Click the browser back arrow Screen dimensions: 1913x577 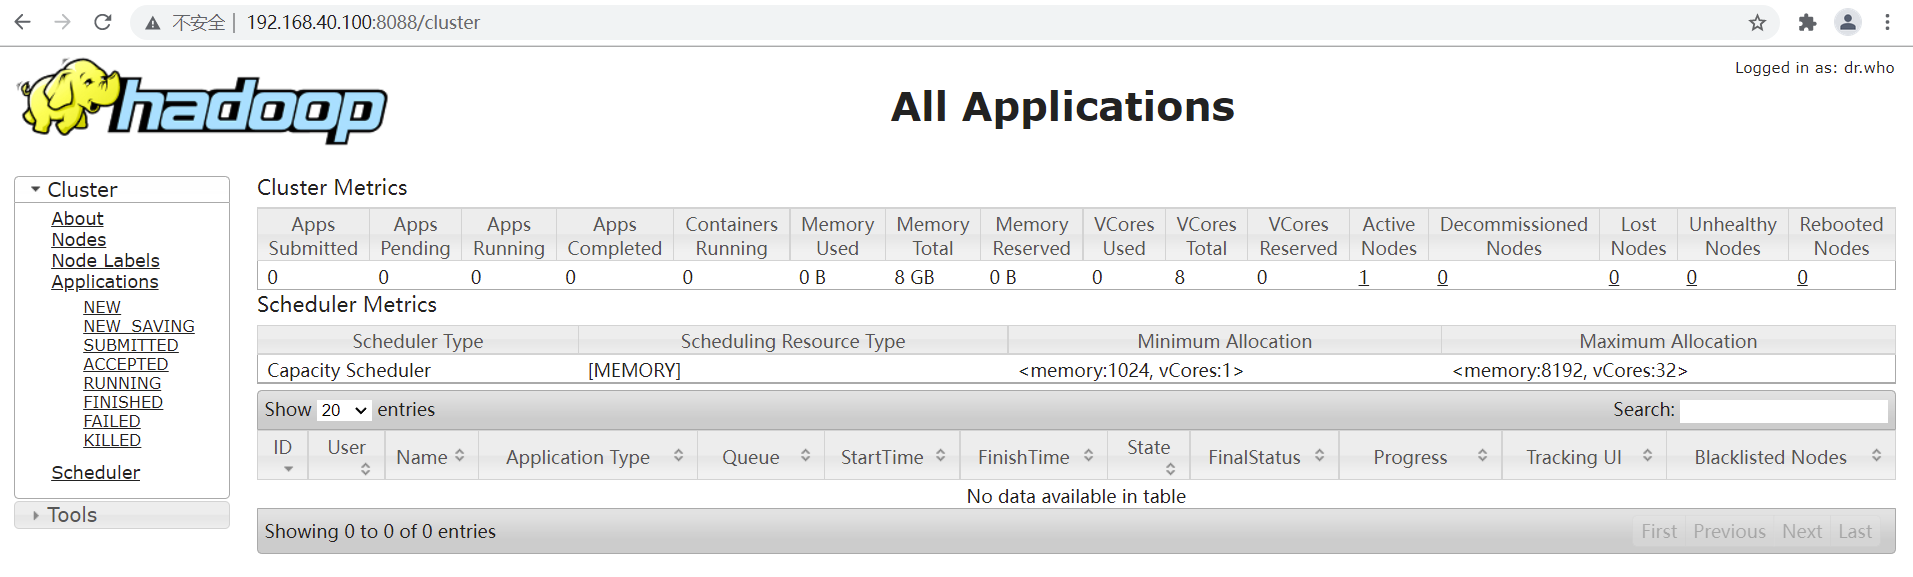22,22
